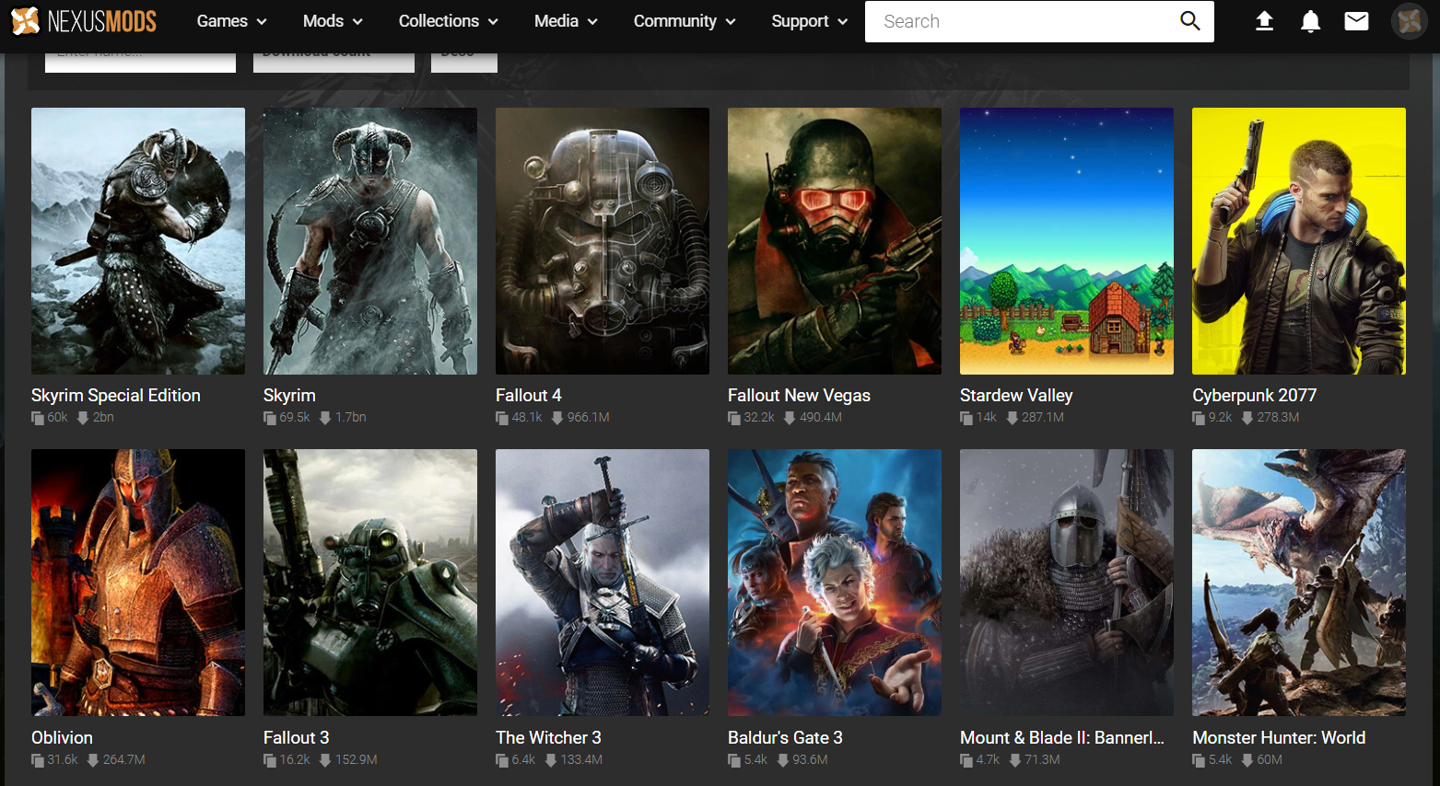Open Mount & Blade II: Bannerlord title link
This screenshot has height=786, width=1440.
pos(1062,737)
